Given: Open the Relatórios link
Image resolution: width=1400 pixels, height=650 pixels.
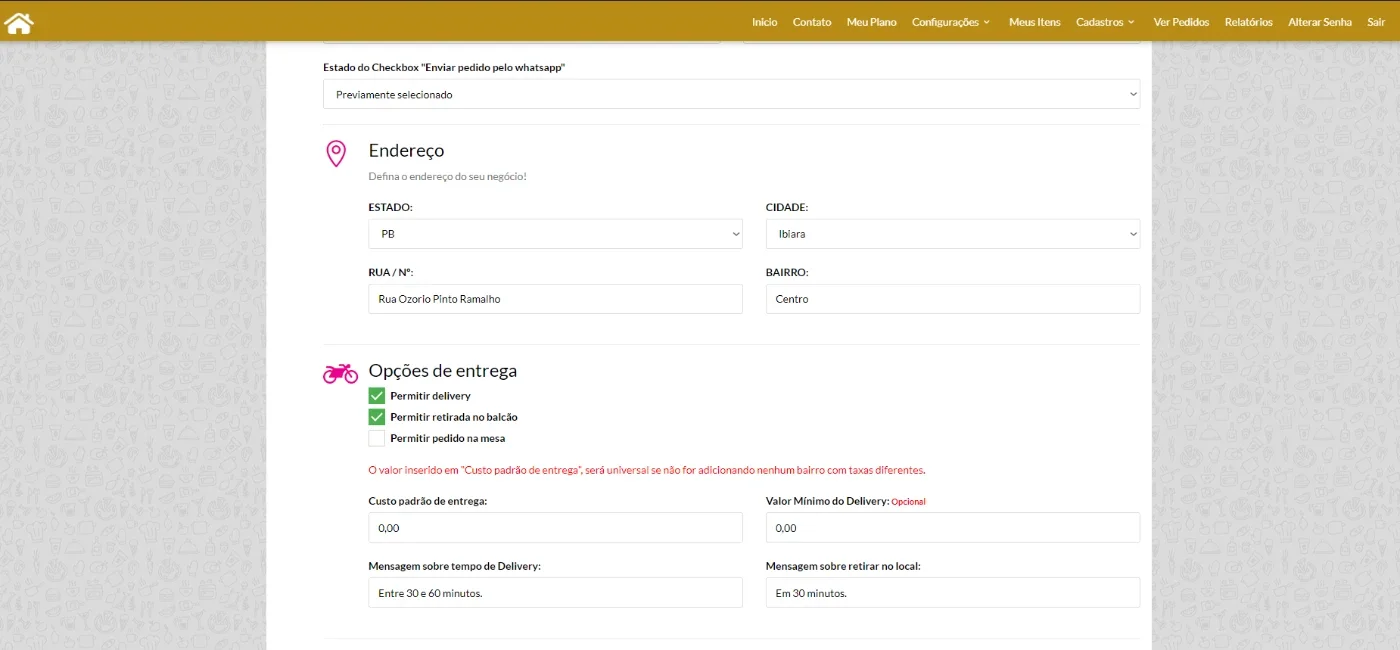Looking at the screenshot, I should tap(1248, 22).
